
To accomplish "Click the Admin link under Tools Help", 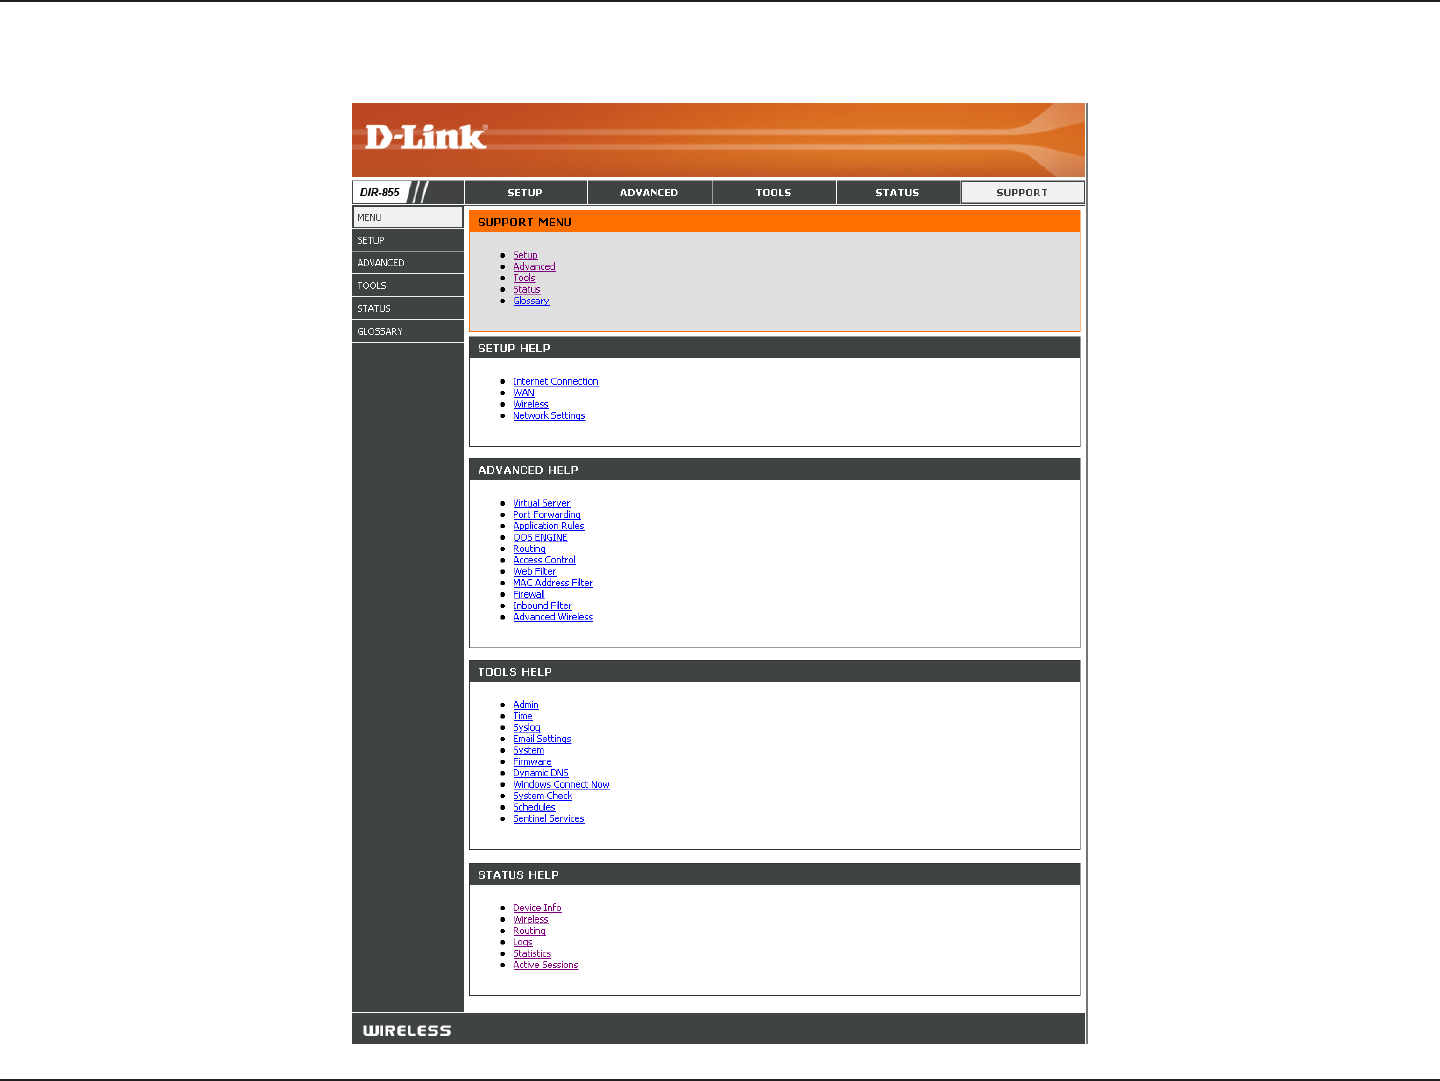I will click(x=526, y=705).
